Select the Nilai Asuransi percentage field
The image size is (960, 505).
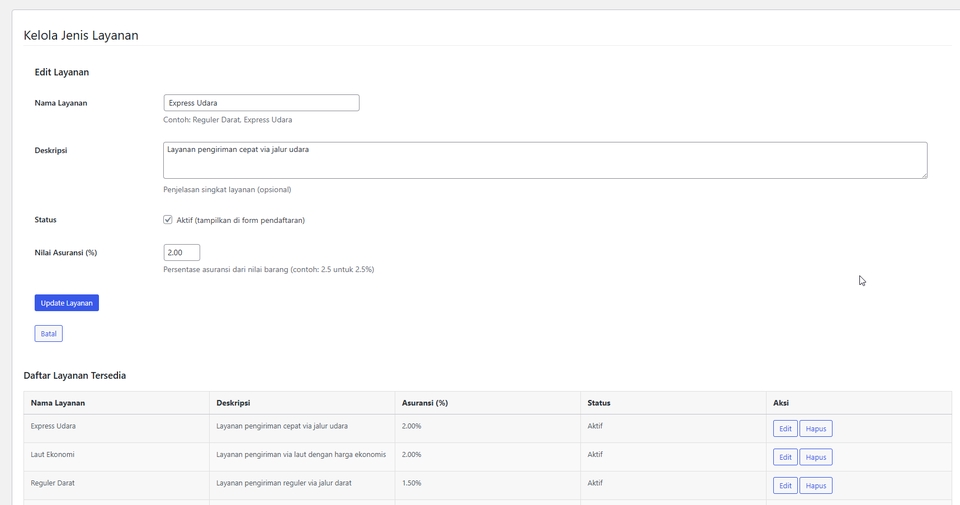(x=182, y=252)
